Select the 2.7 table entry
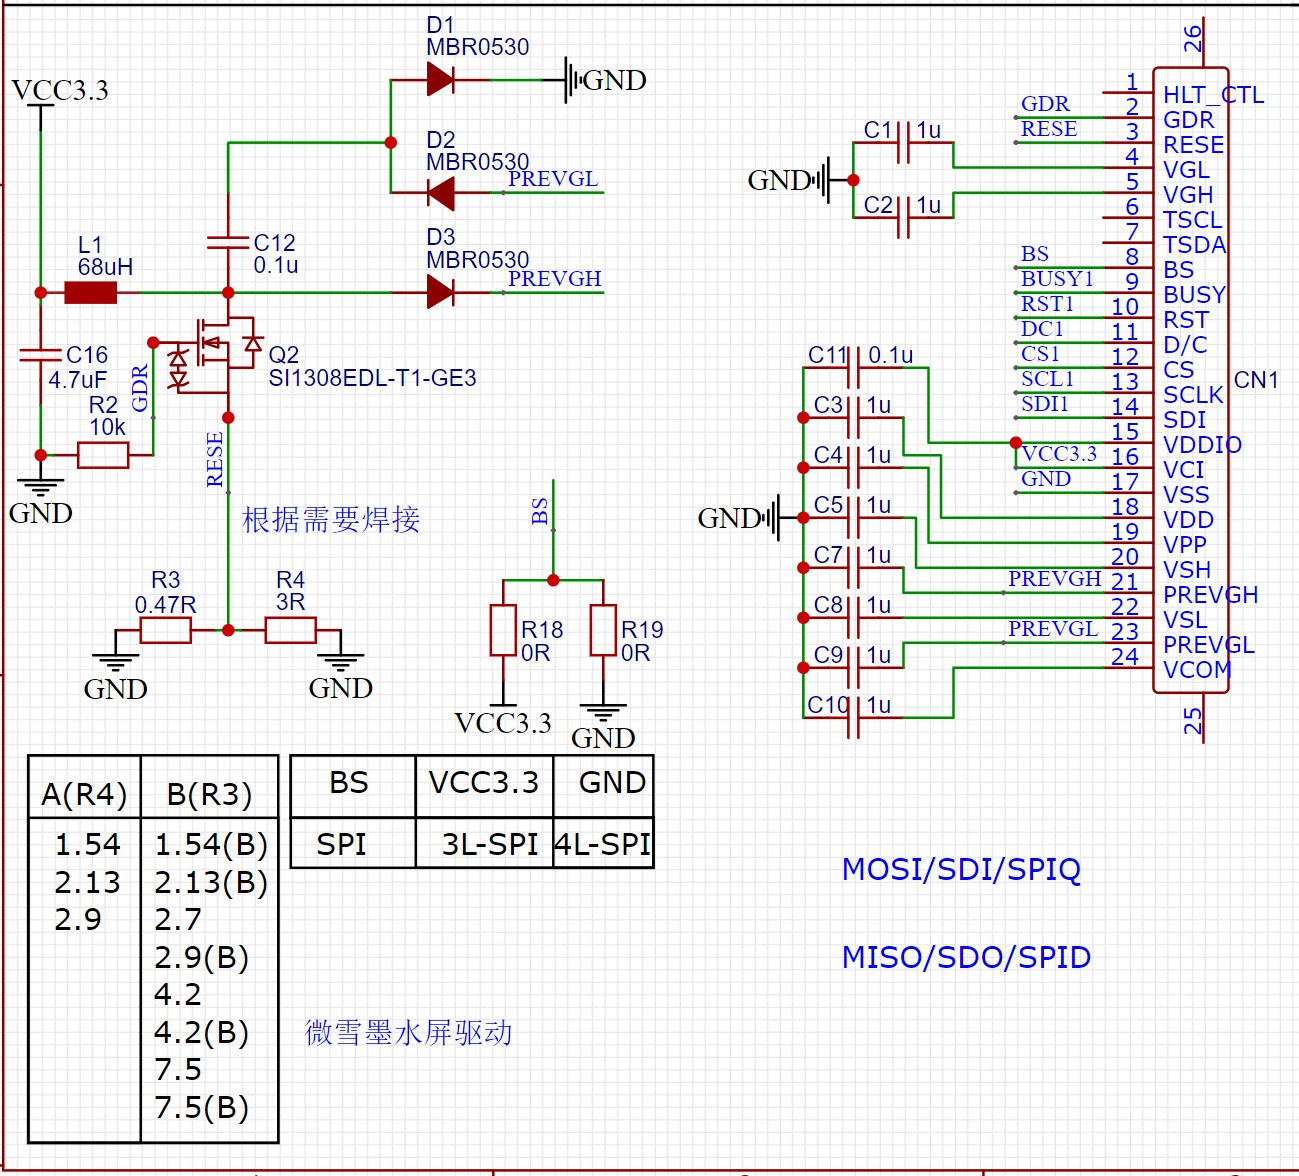 pyautogui.click(x=178, y=919)
